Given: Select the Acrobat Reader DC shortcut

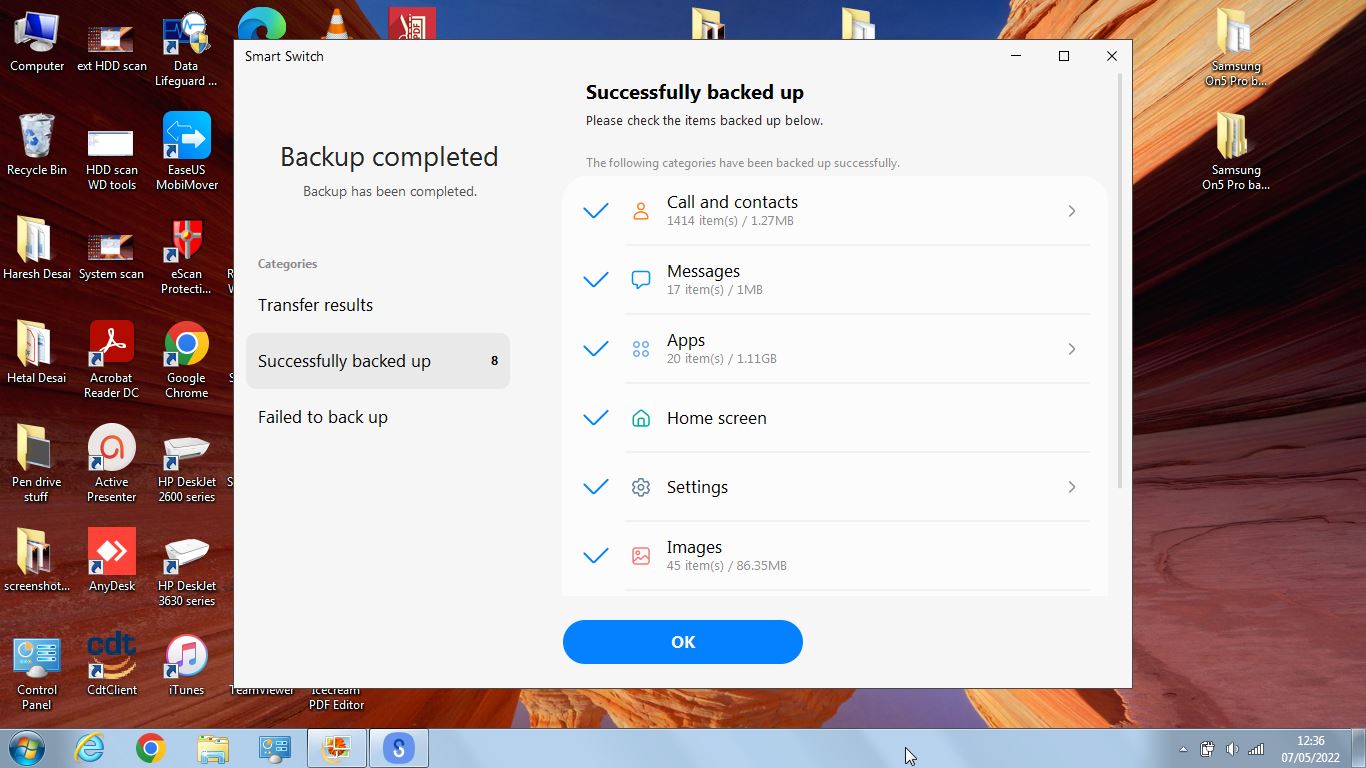Looking at the screenshot, I should coord(111,362).
